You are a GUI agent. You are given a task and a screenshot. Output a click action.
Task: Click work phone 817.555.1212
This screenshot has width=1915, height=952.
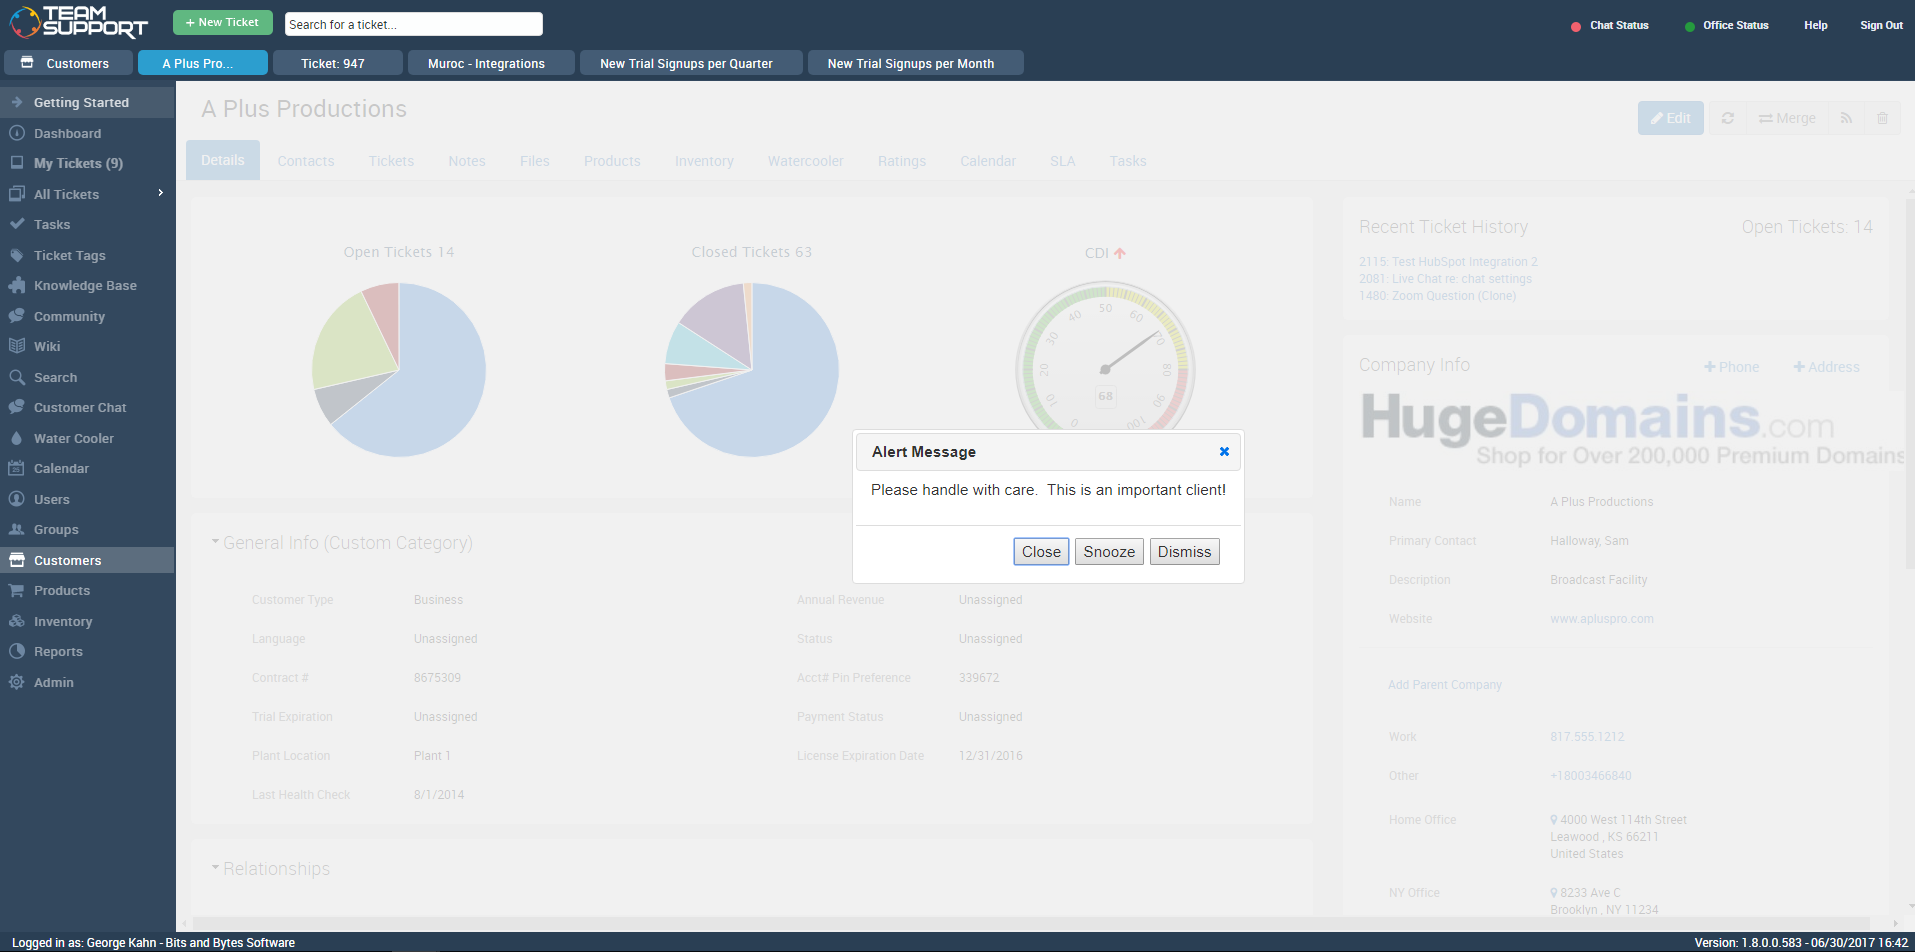click(x=1587, y=737)
